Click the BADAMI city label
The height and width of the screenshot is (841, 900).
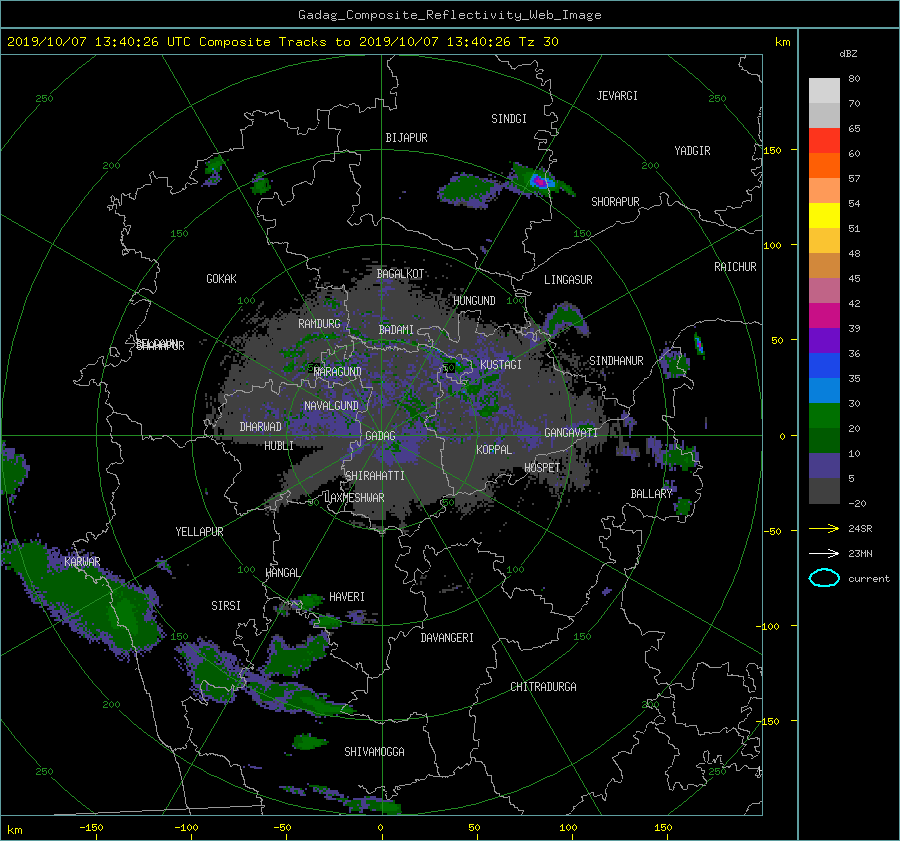point(396,330)
